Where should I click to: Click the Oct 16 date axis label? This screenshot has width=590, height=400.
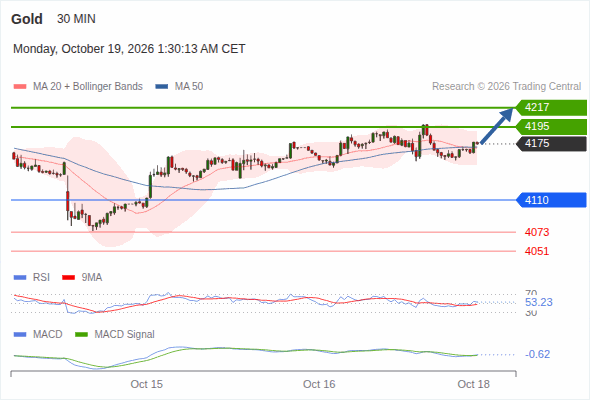tap(319, 384)
